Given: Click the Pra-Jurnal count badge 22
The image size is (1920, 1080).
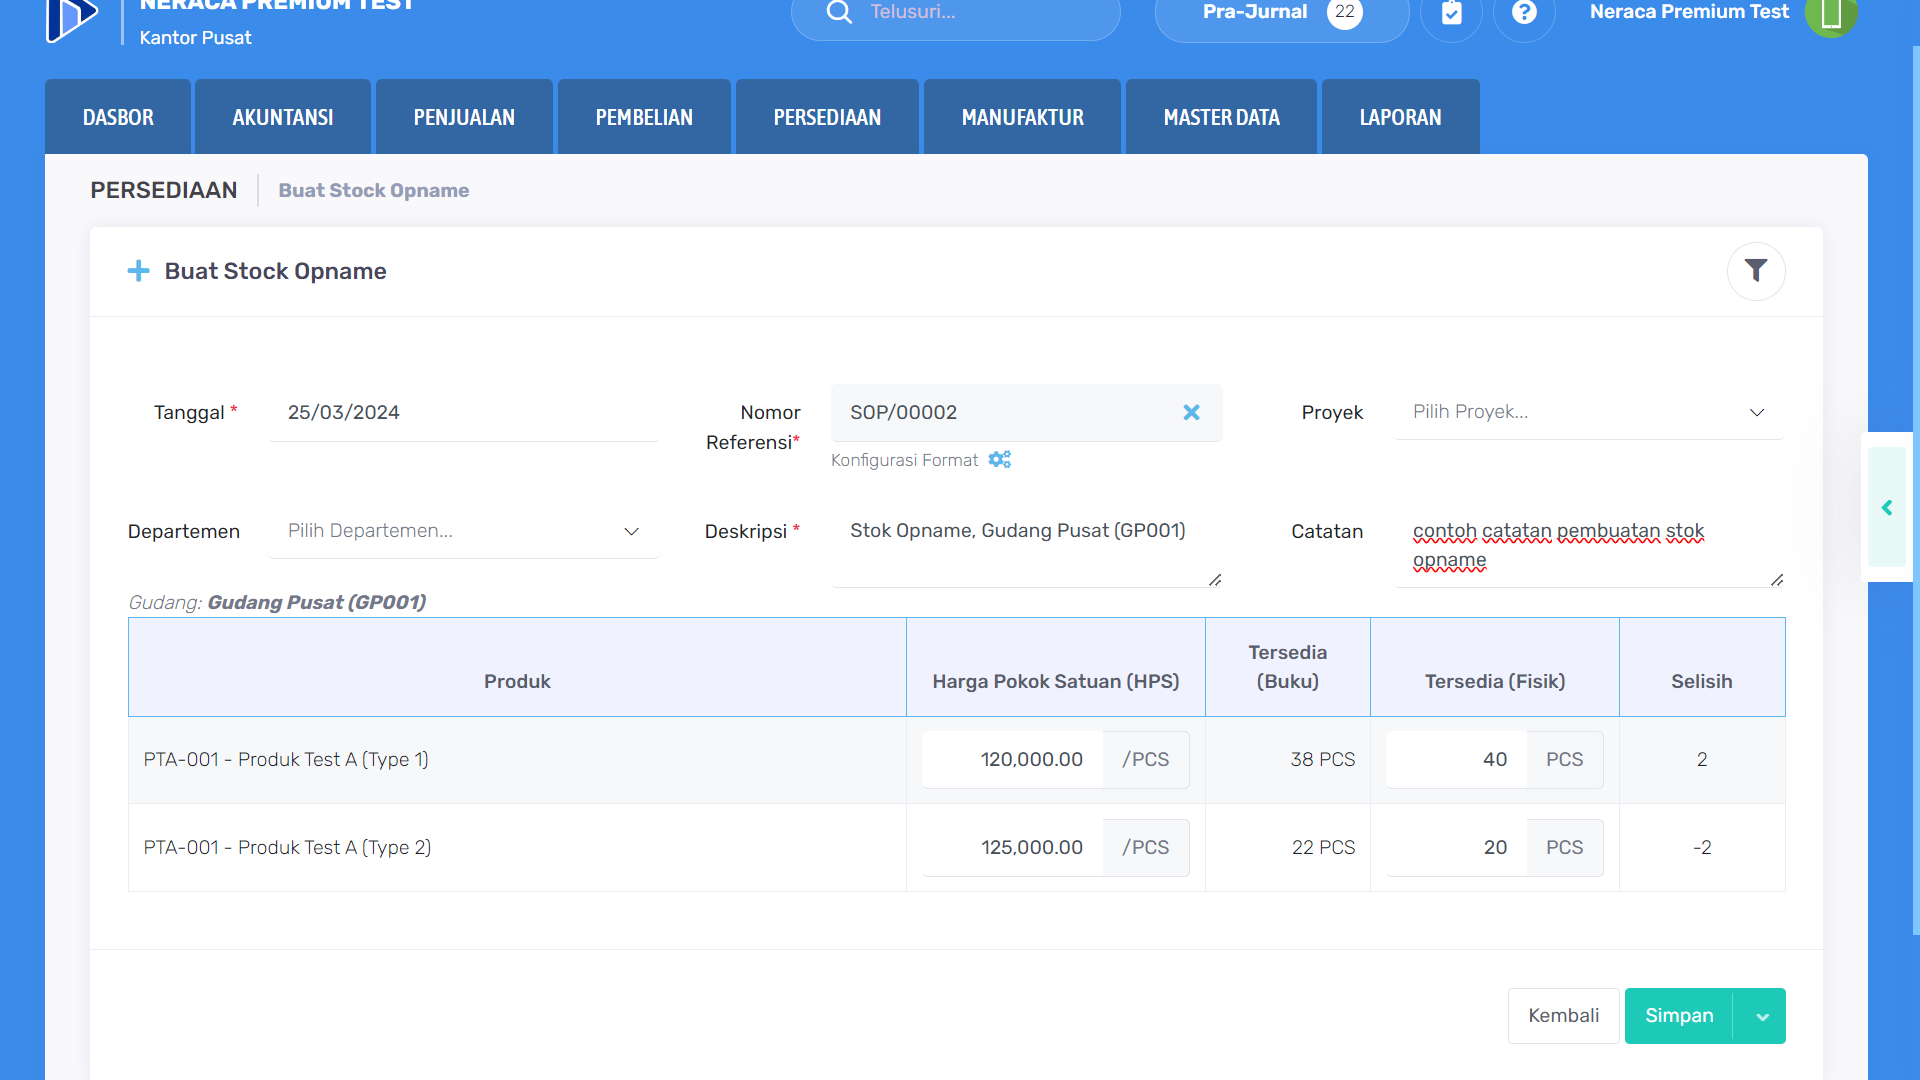Looking at the screenshot, I should [1344, 12].
